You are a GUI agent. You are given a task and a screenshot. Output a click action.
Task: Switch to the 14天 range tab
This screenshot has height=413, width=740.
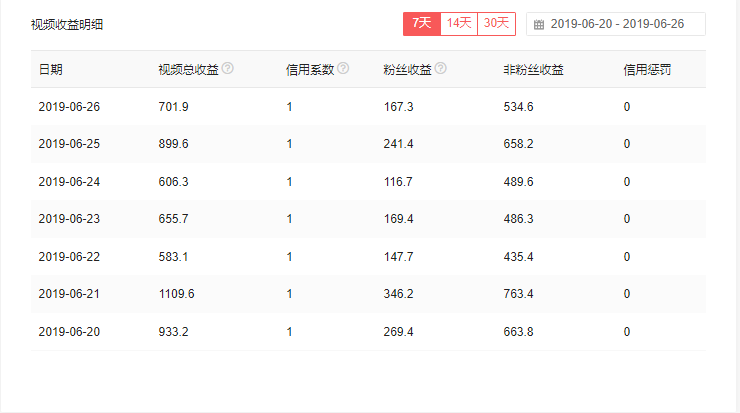pyautogui.click(x=459, y=24)
